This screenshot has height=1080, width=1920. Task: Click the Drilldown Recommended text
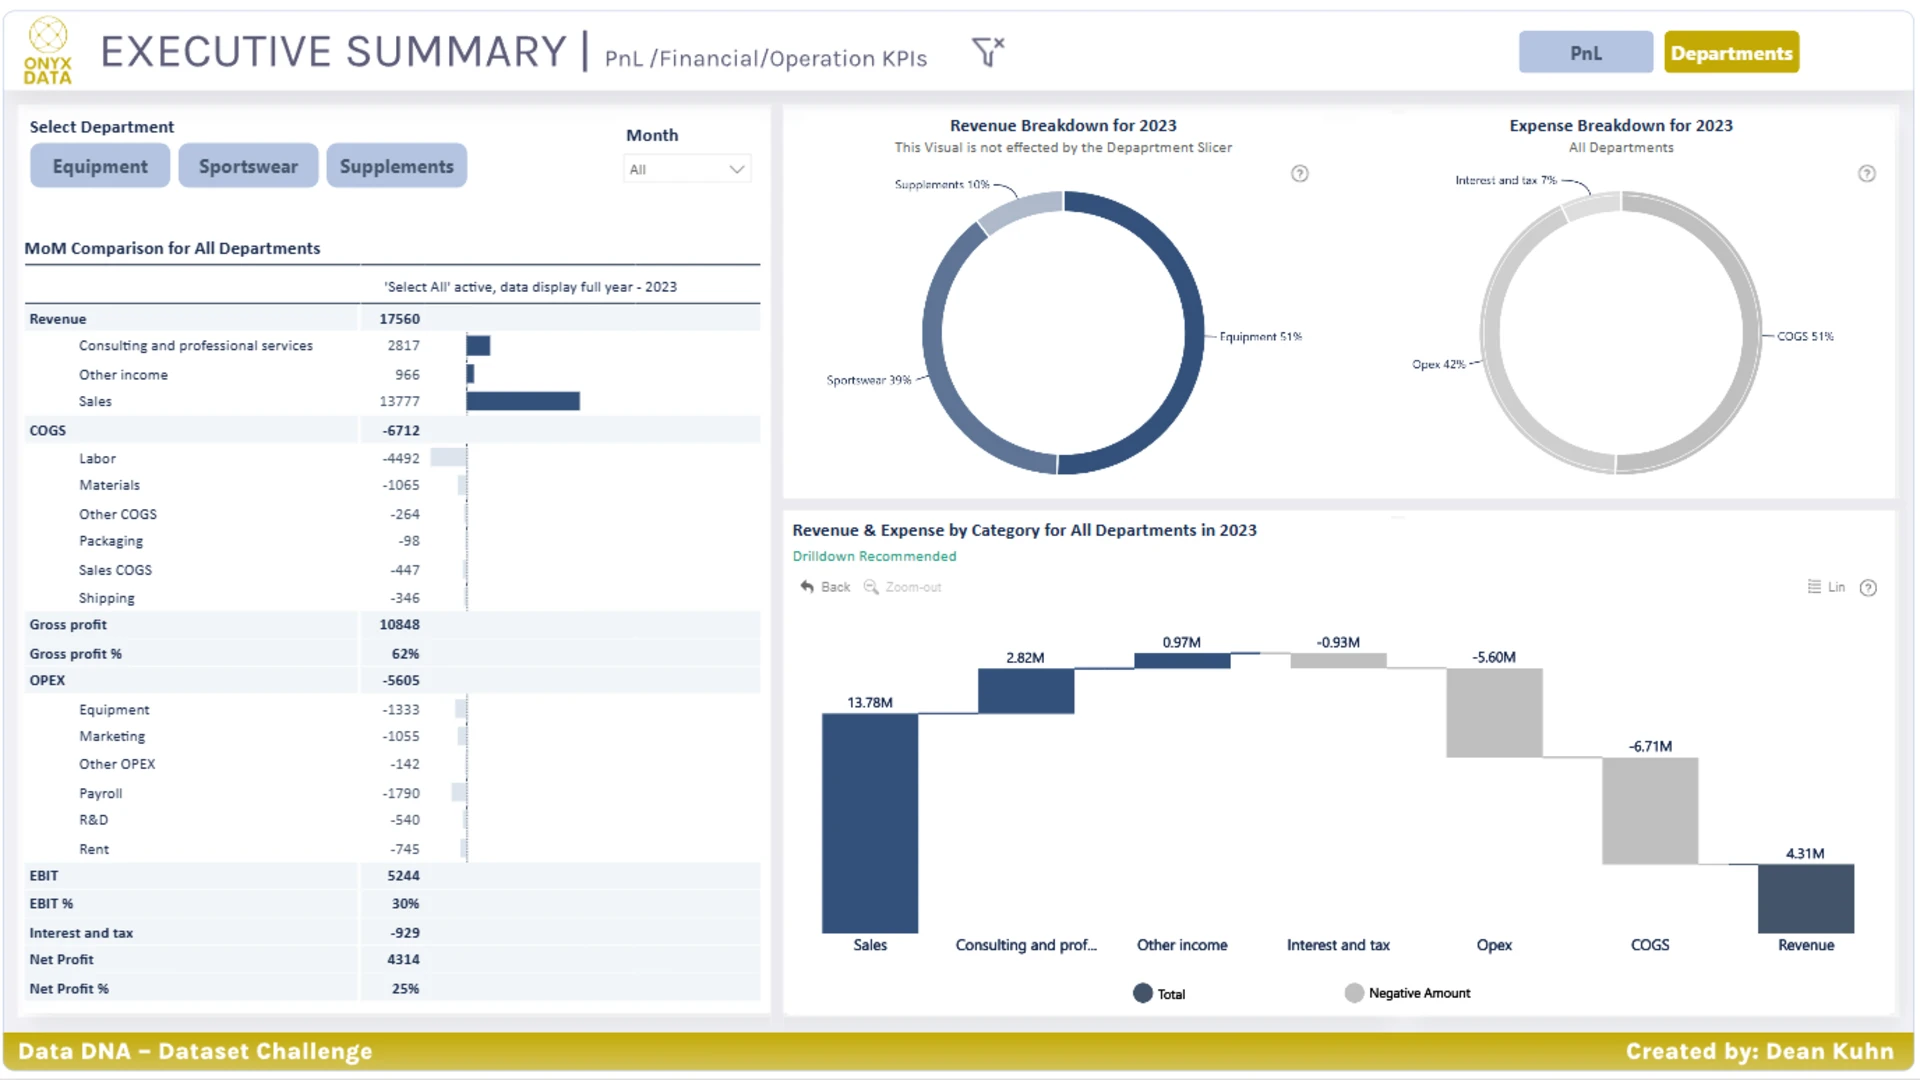point(874,556)
